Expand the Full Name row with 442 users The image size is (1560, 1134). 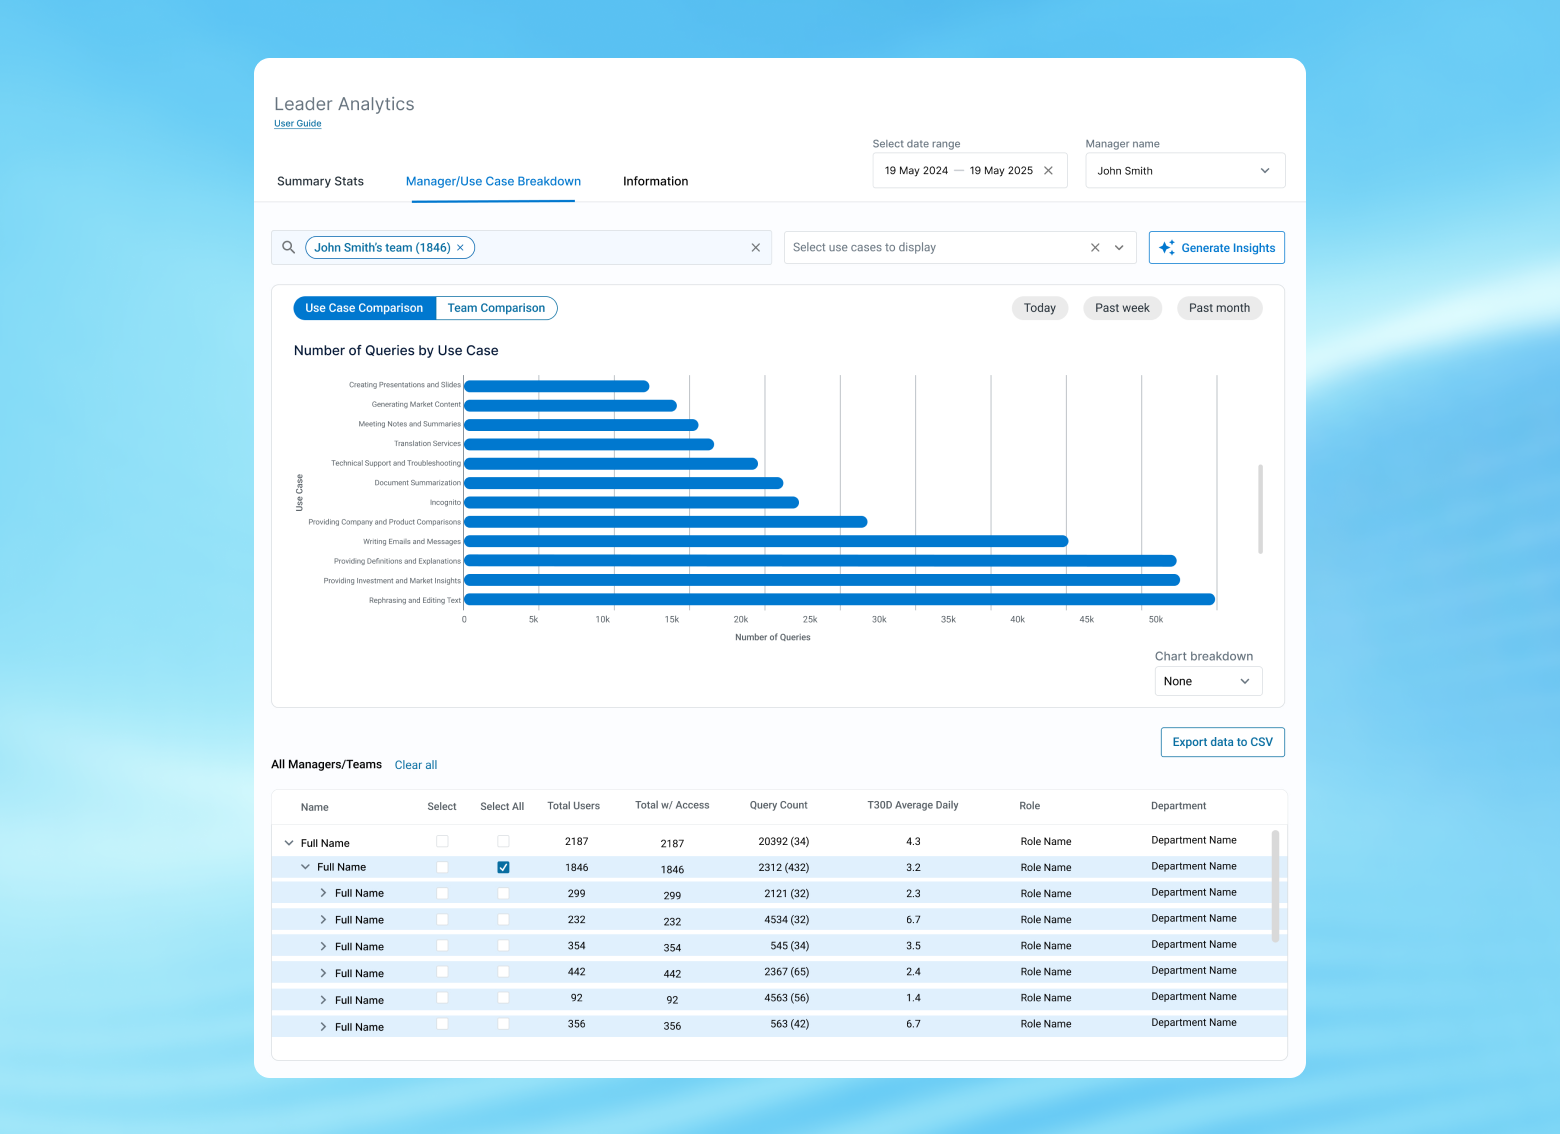point(323,973)
